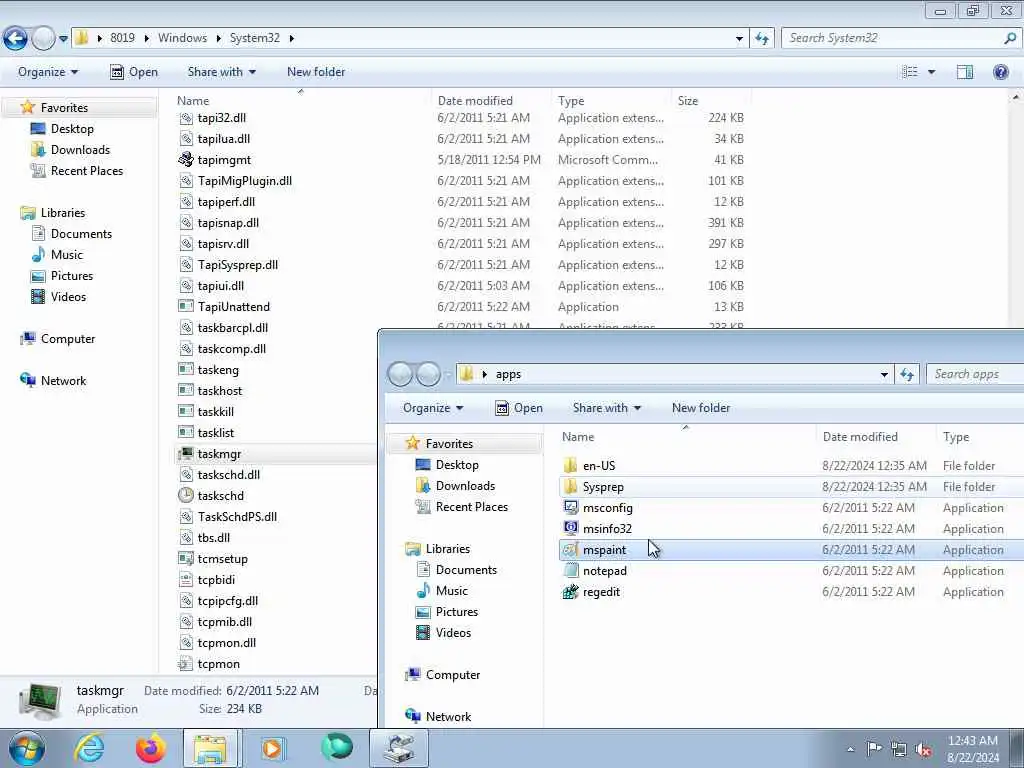
Task: Click the change view icon in System32
Action: (x=910, y=72)
